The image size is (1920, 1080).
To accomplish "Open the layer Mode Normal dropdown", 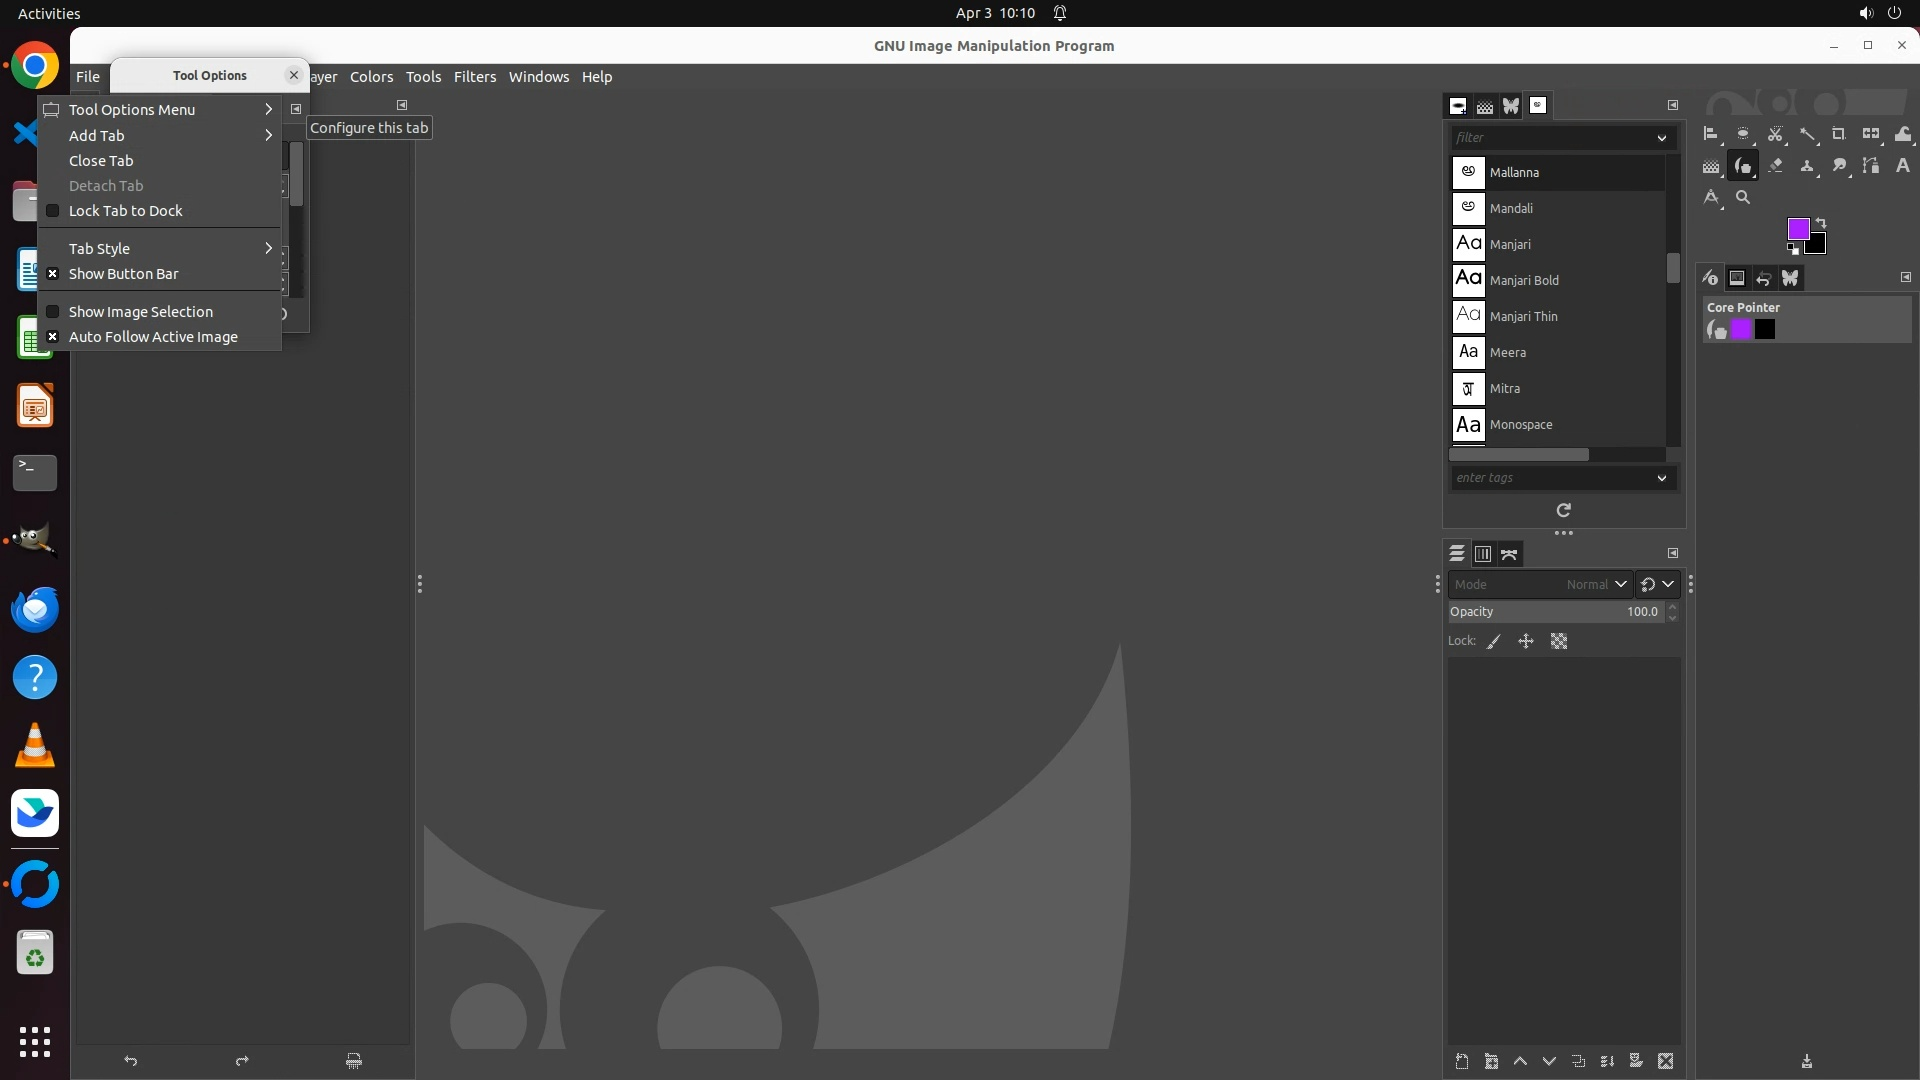I will [x=1540, y=584].
